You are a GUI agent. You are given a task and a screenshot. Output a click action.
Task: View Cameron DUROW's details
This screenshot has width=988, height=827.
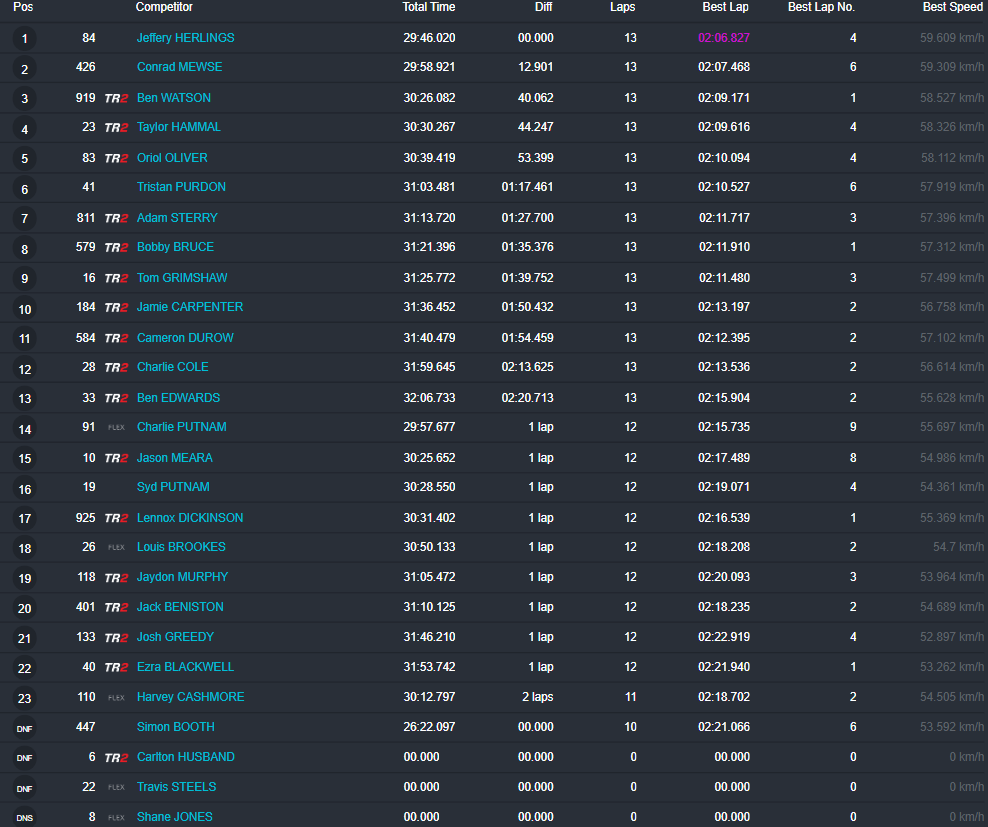(185, 337)
